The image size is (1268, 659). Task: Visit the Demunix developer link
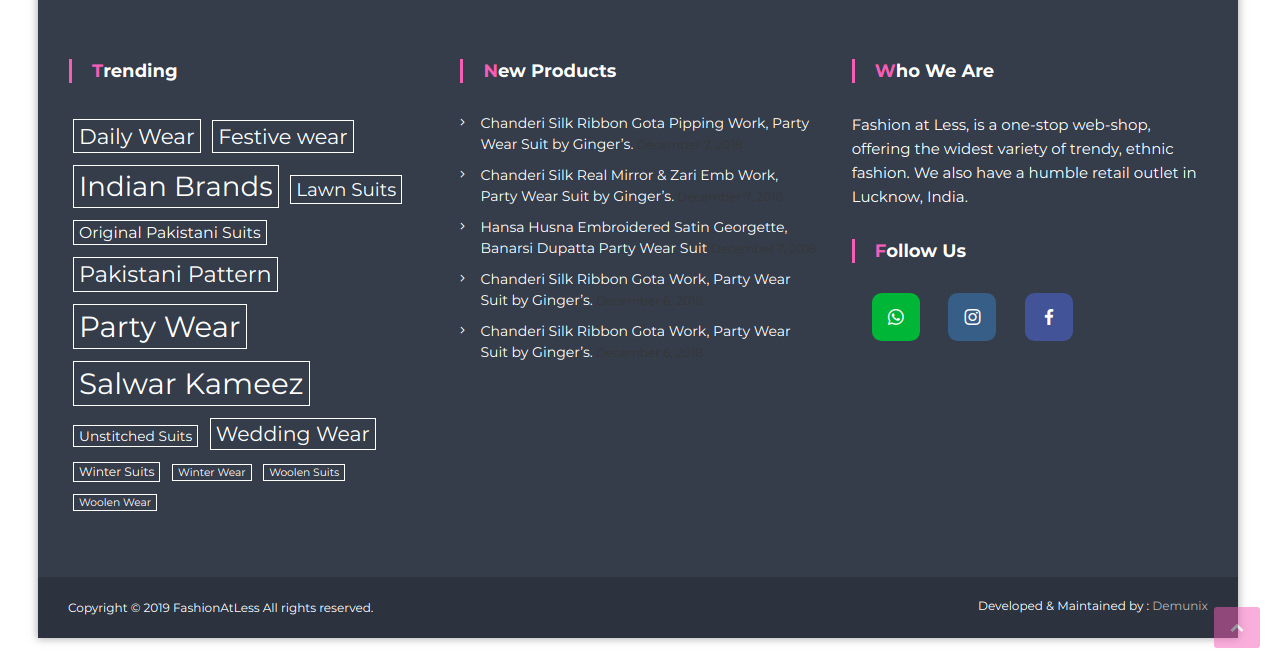(x=1179, y=606)
